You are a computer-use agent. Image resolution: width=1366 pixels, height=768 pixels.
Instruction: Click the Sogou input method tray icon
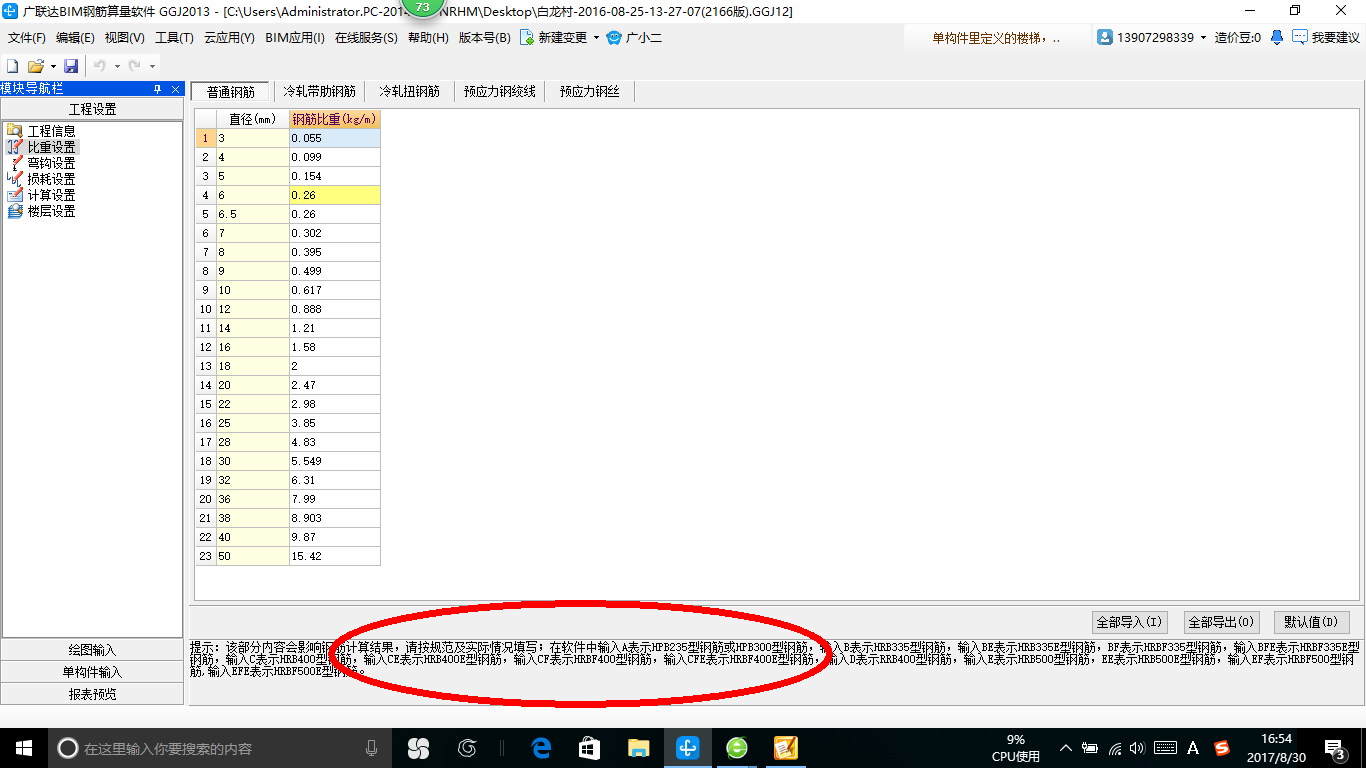pos(1222,748)
